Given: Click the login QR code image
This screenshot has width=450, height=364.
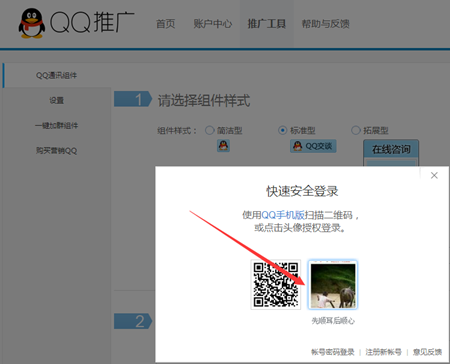Looking at the screenshot, I should [x=276, y=285].
